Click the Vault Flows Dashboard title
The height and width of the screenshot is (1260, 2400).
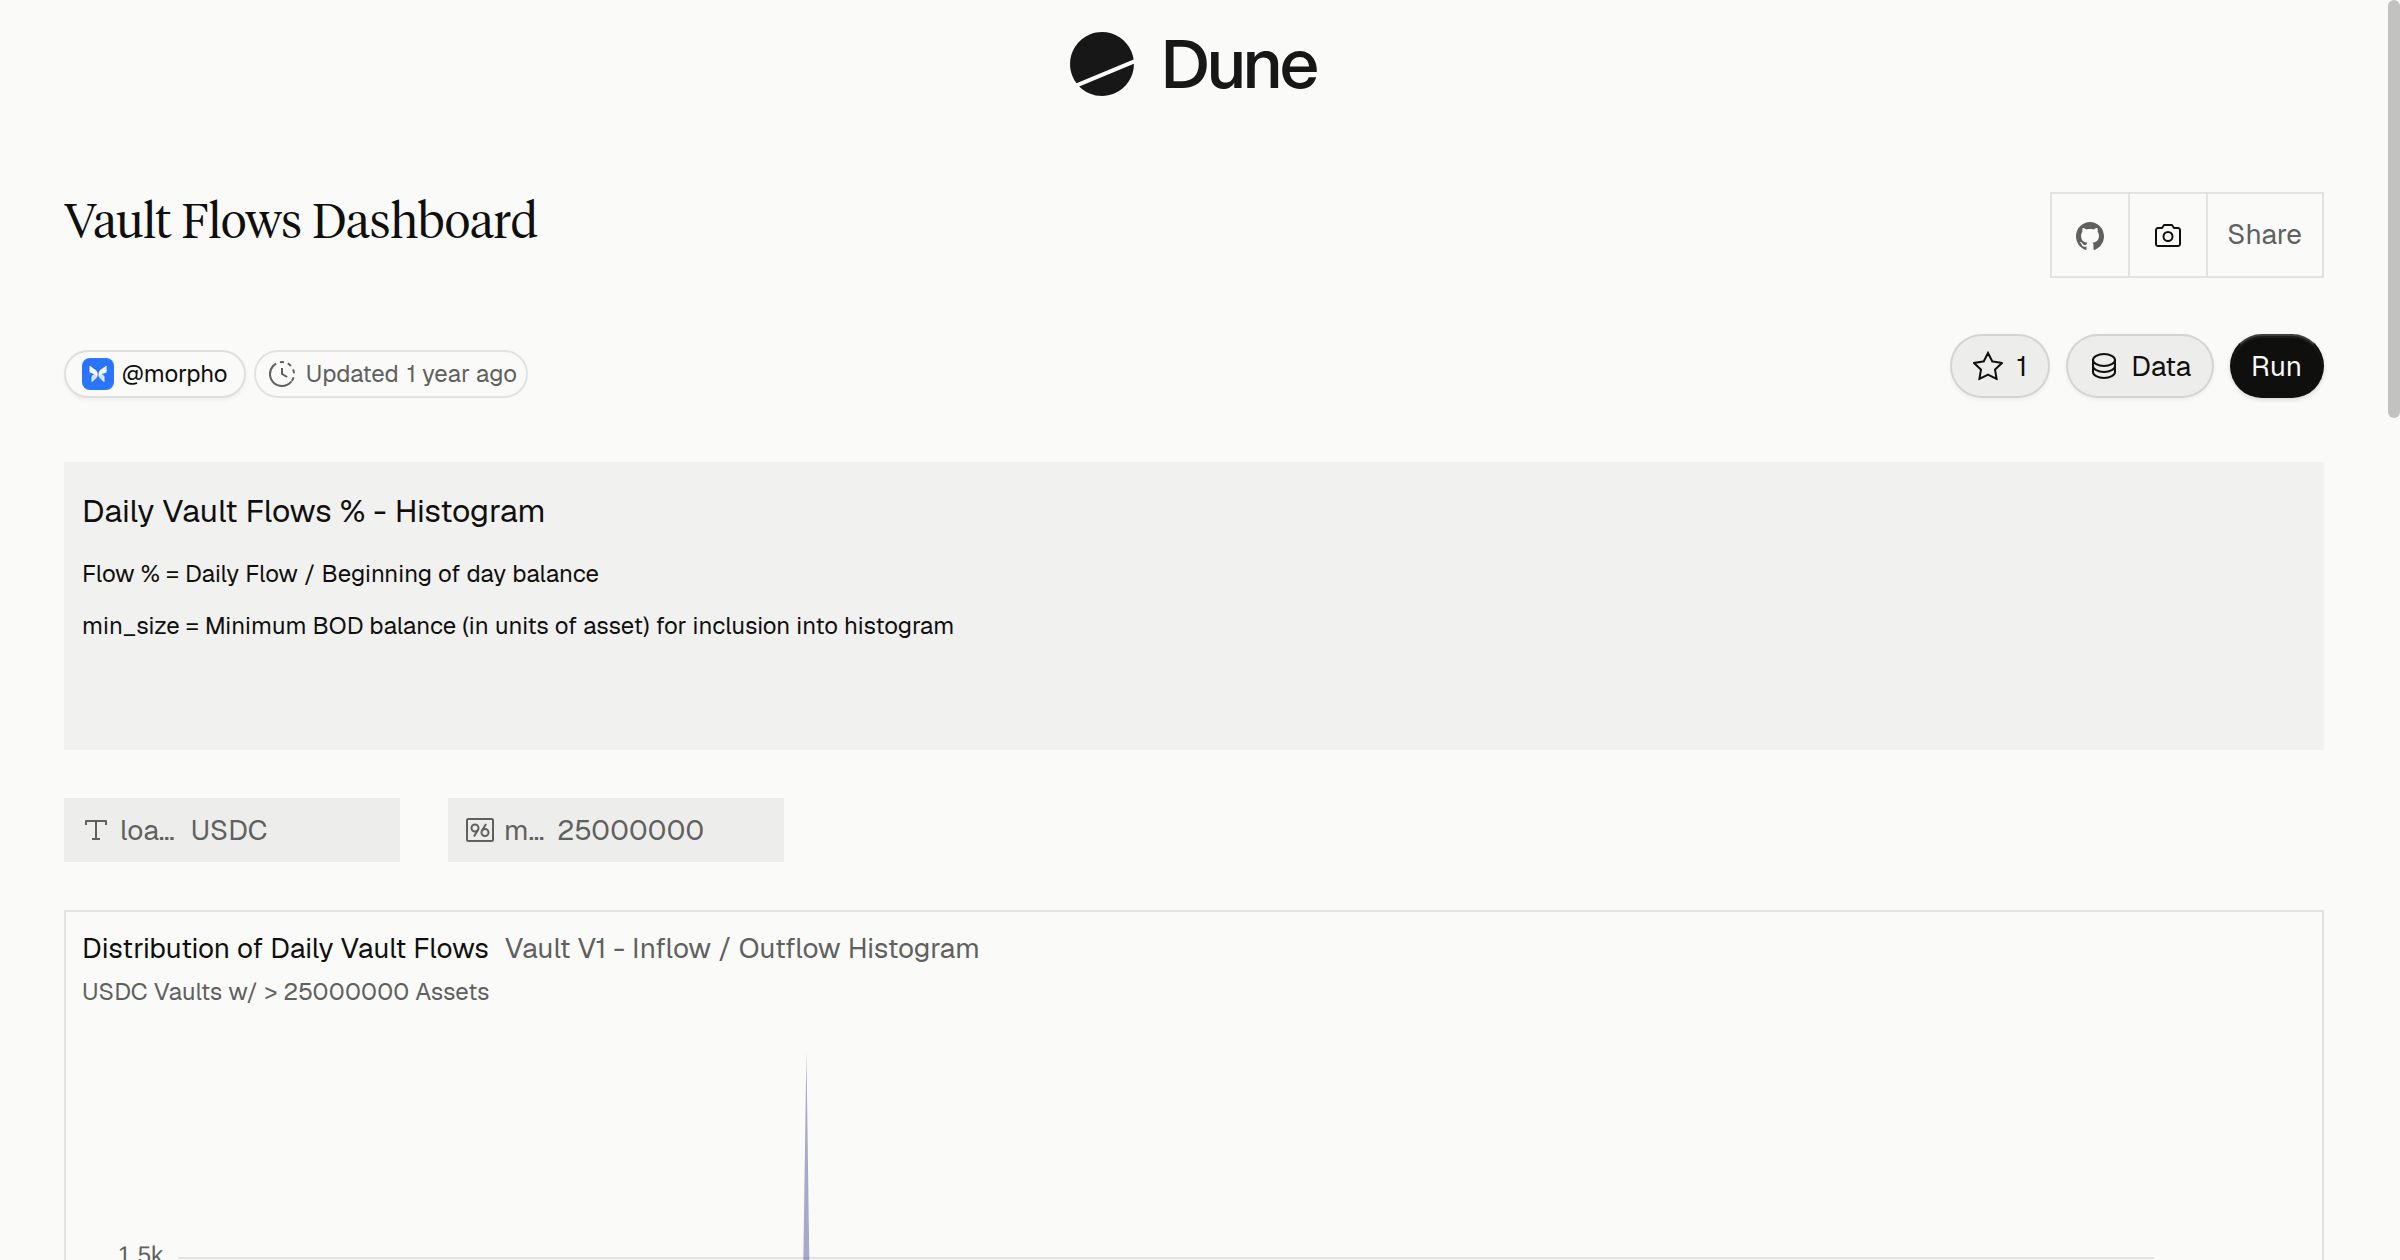coord(300,221)
